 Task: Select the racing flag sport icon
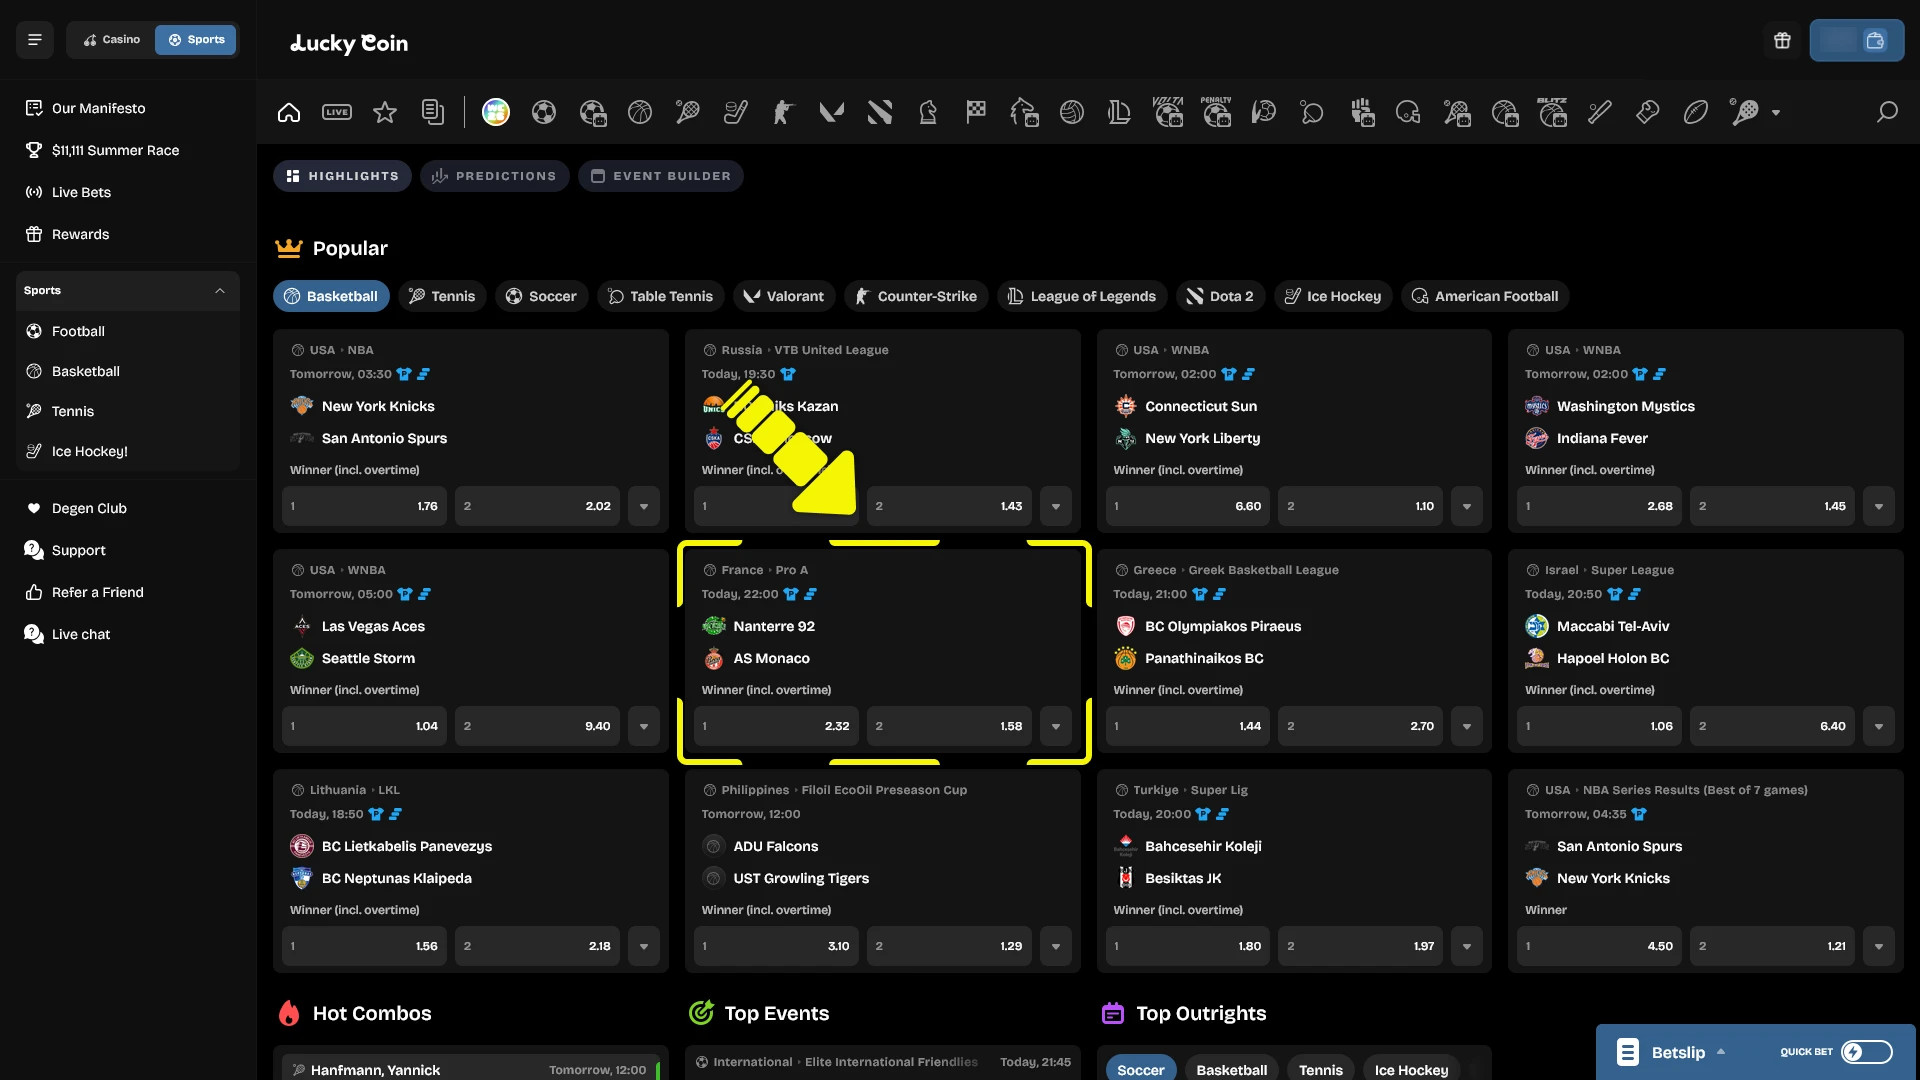[976, 112]
